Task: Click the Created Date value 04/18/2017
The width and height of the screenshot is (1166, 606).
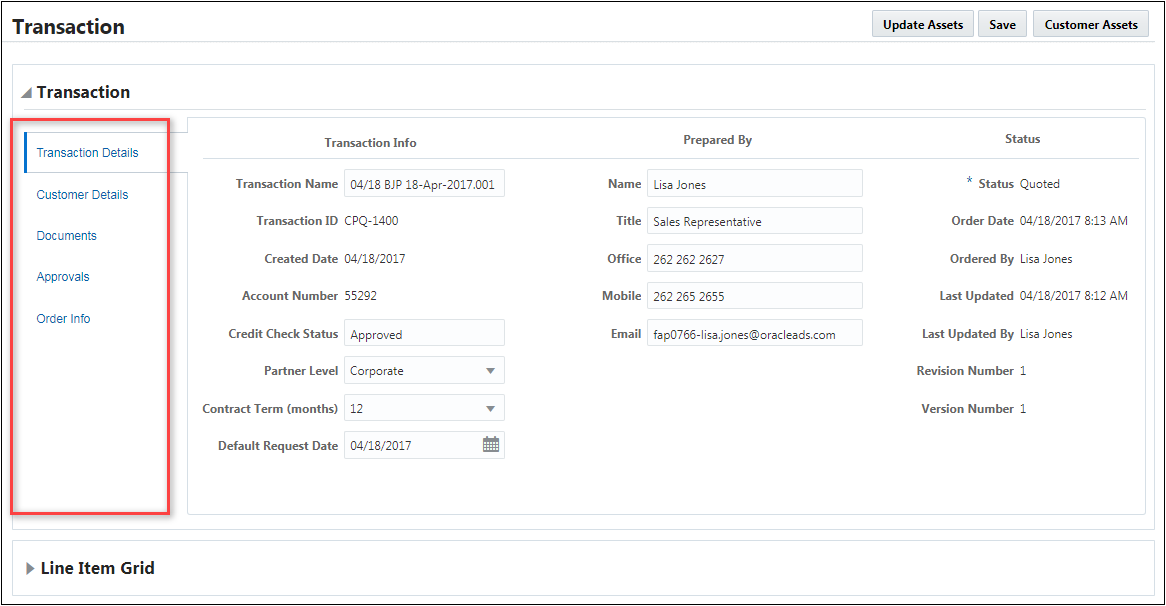Action: tap(375, 259)
